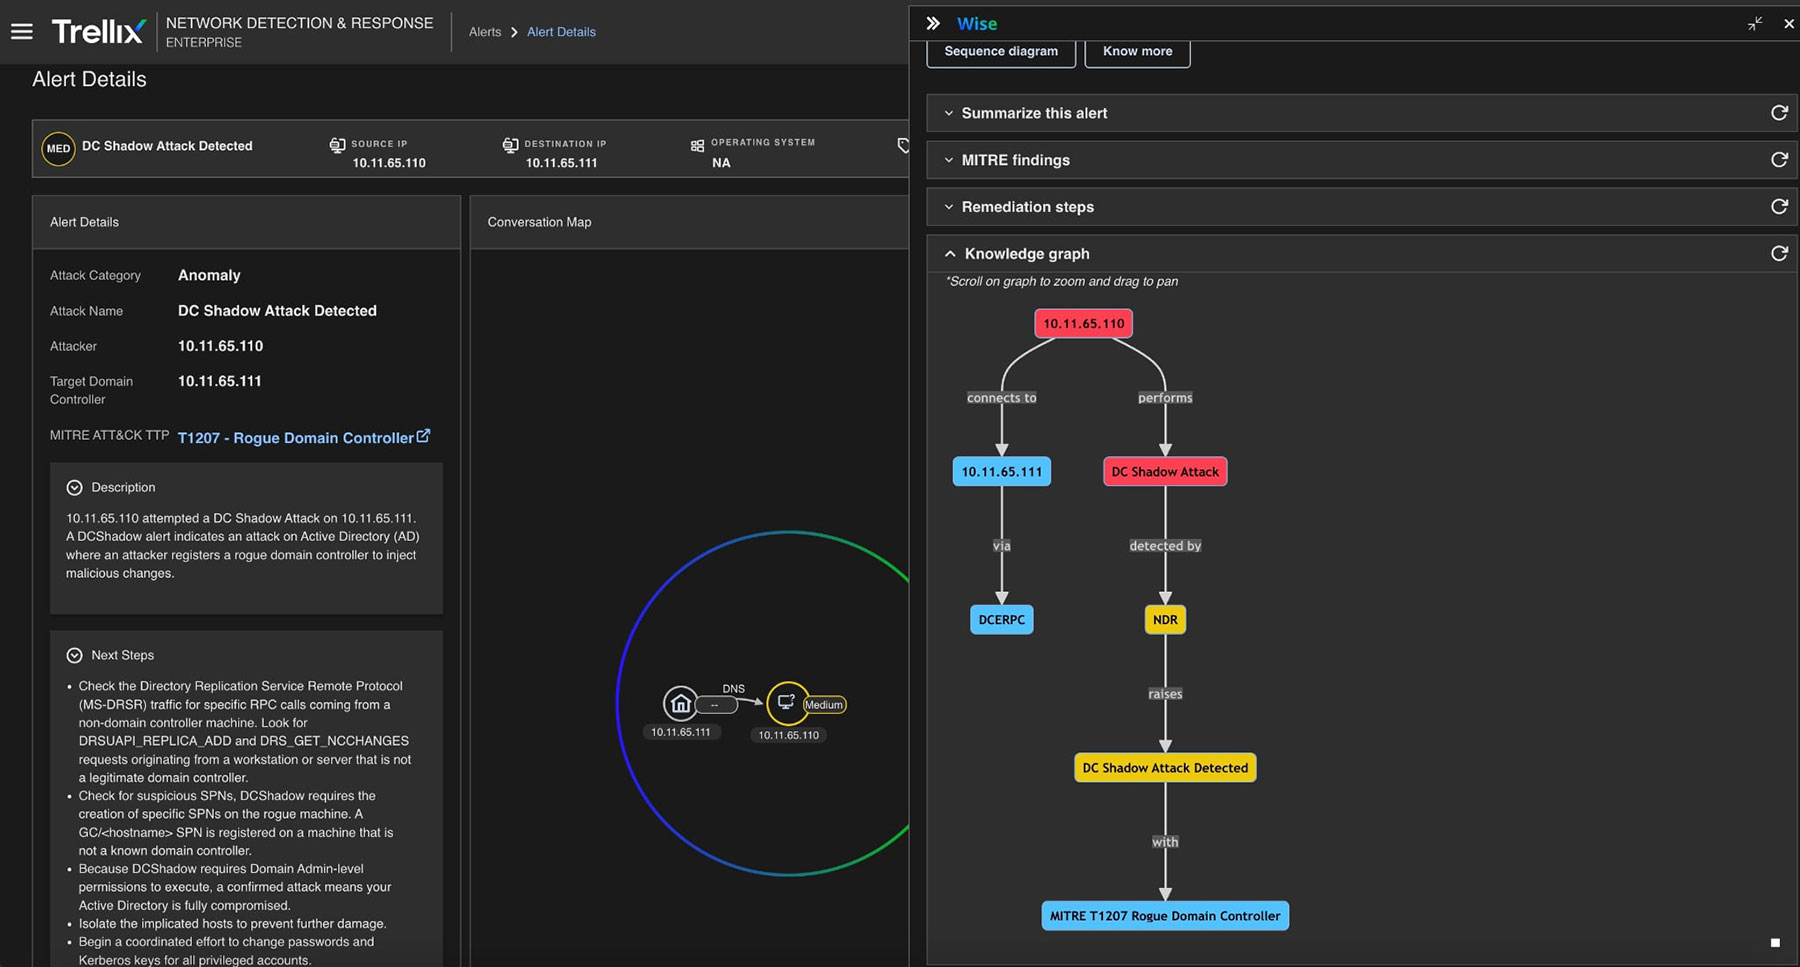Refresh the Summarize this alert section
The image size is (1800, 967).
[x=1778, y=113]
